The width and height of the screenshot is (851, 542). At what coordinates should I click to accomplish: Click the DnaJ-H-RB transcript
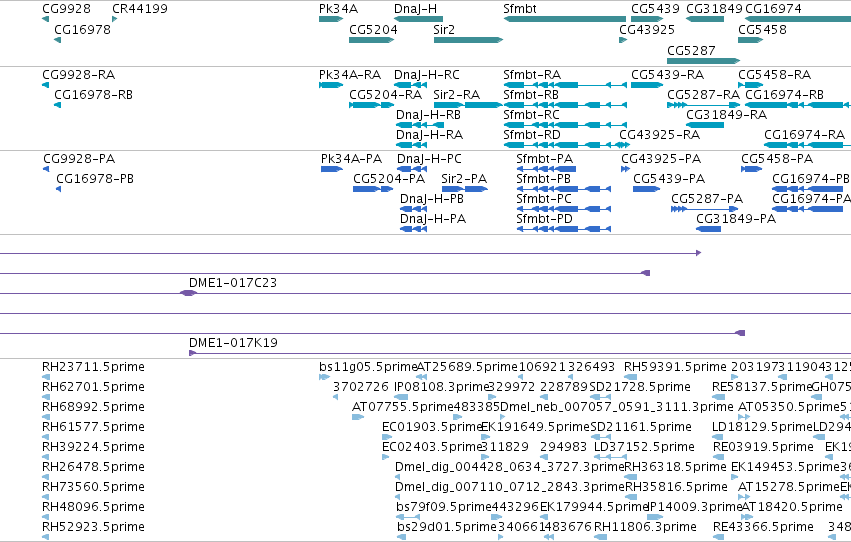[x=420, y=125]
